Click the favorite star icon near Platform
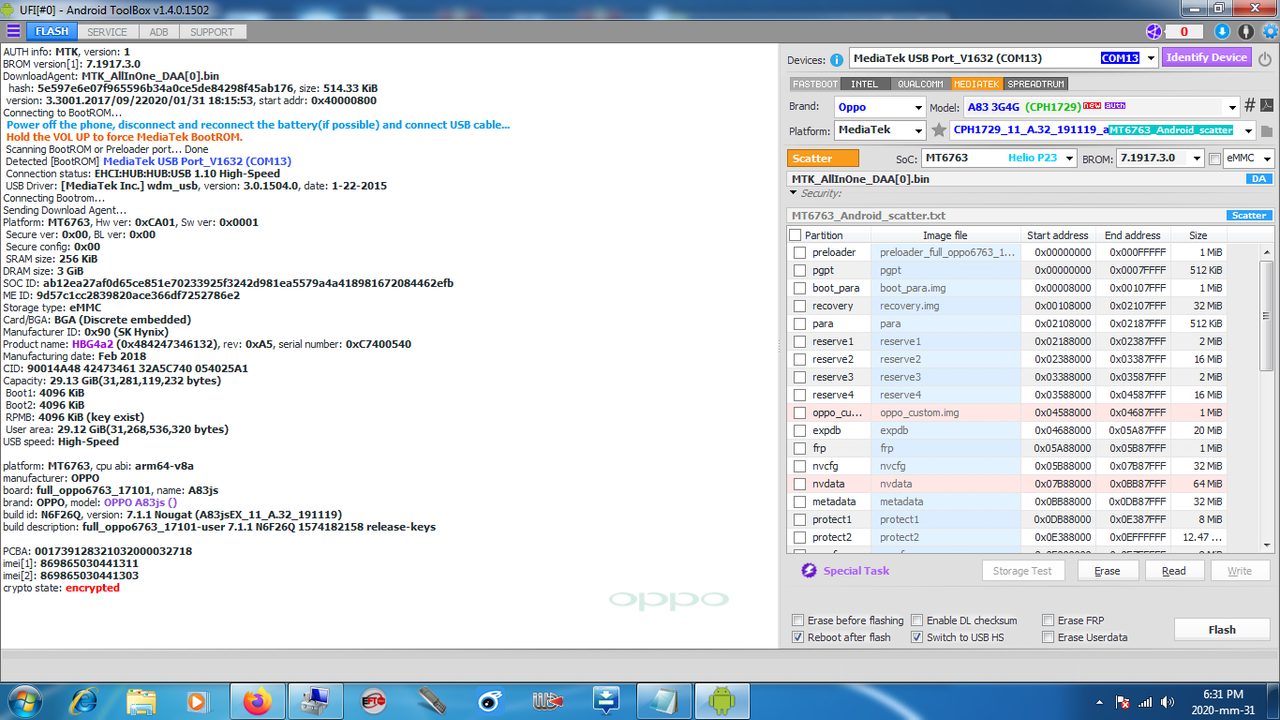The width and height of the screenshot is (1280, 720). point(938,130)
